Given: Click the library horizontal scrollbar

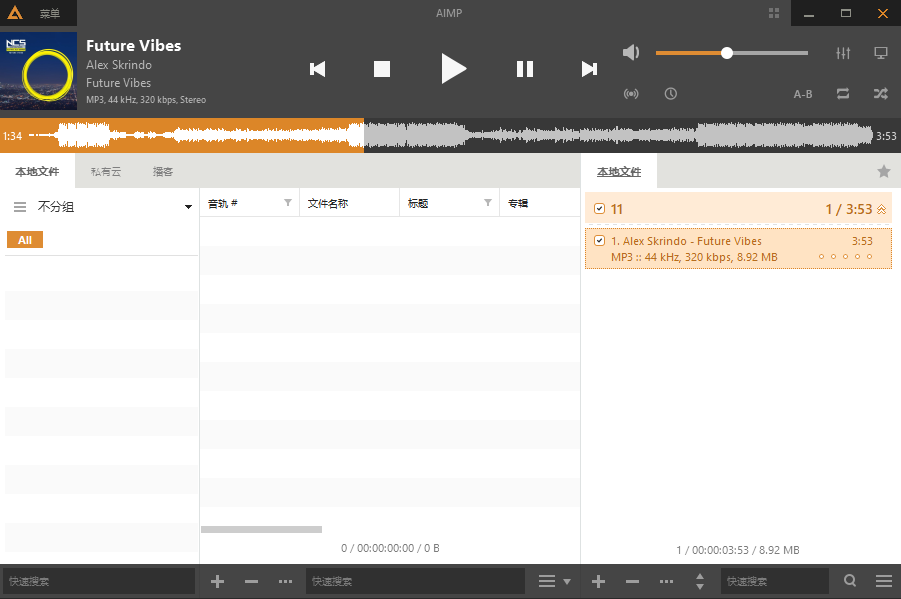Looking at the screenshot, I should [261, 529].
